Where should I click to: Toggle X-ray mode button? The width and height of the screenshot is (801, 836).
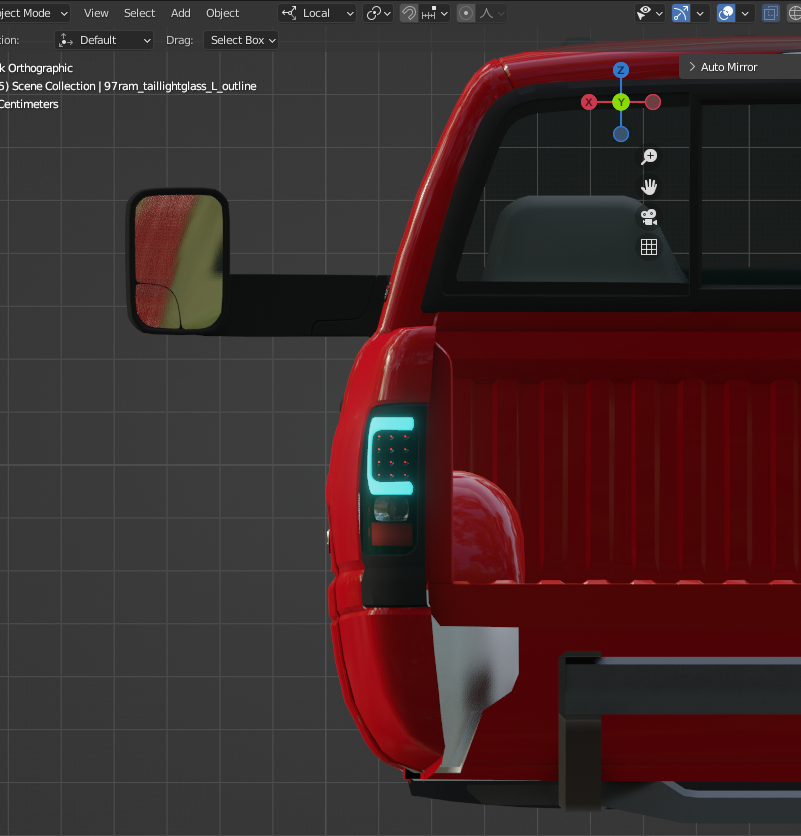pyautogui.click(x=770, y=13)
